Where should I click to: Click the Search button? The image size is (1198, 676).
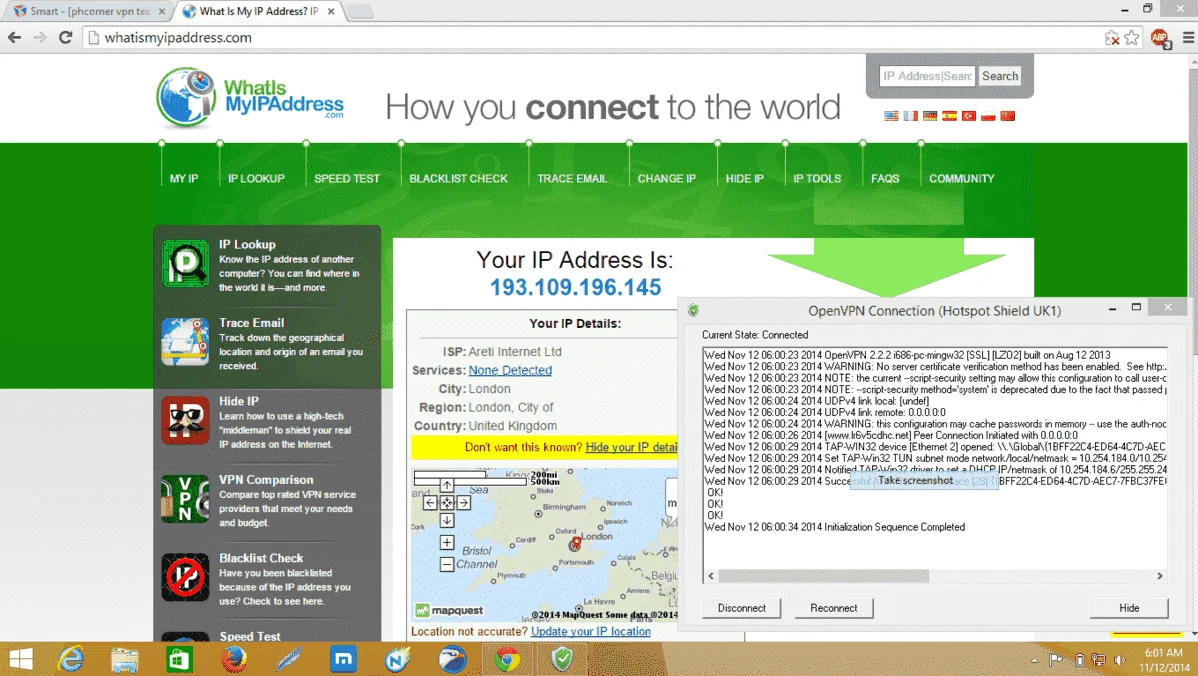pyautogui.click(x=1000, y=76)
